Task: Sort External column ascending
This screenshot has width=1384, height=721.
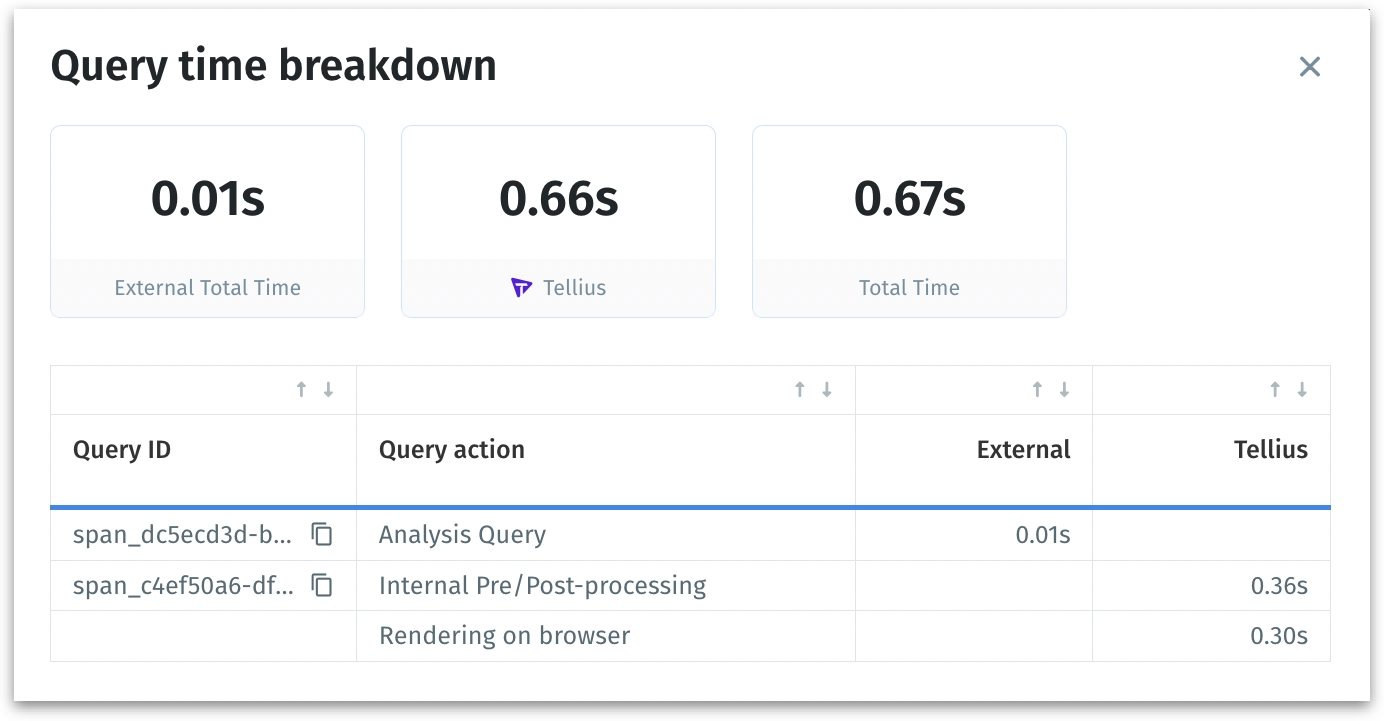Action: 1037,390
